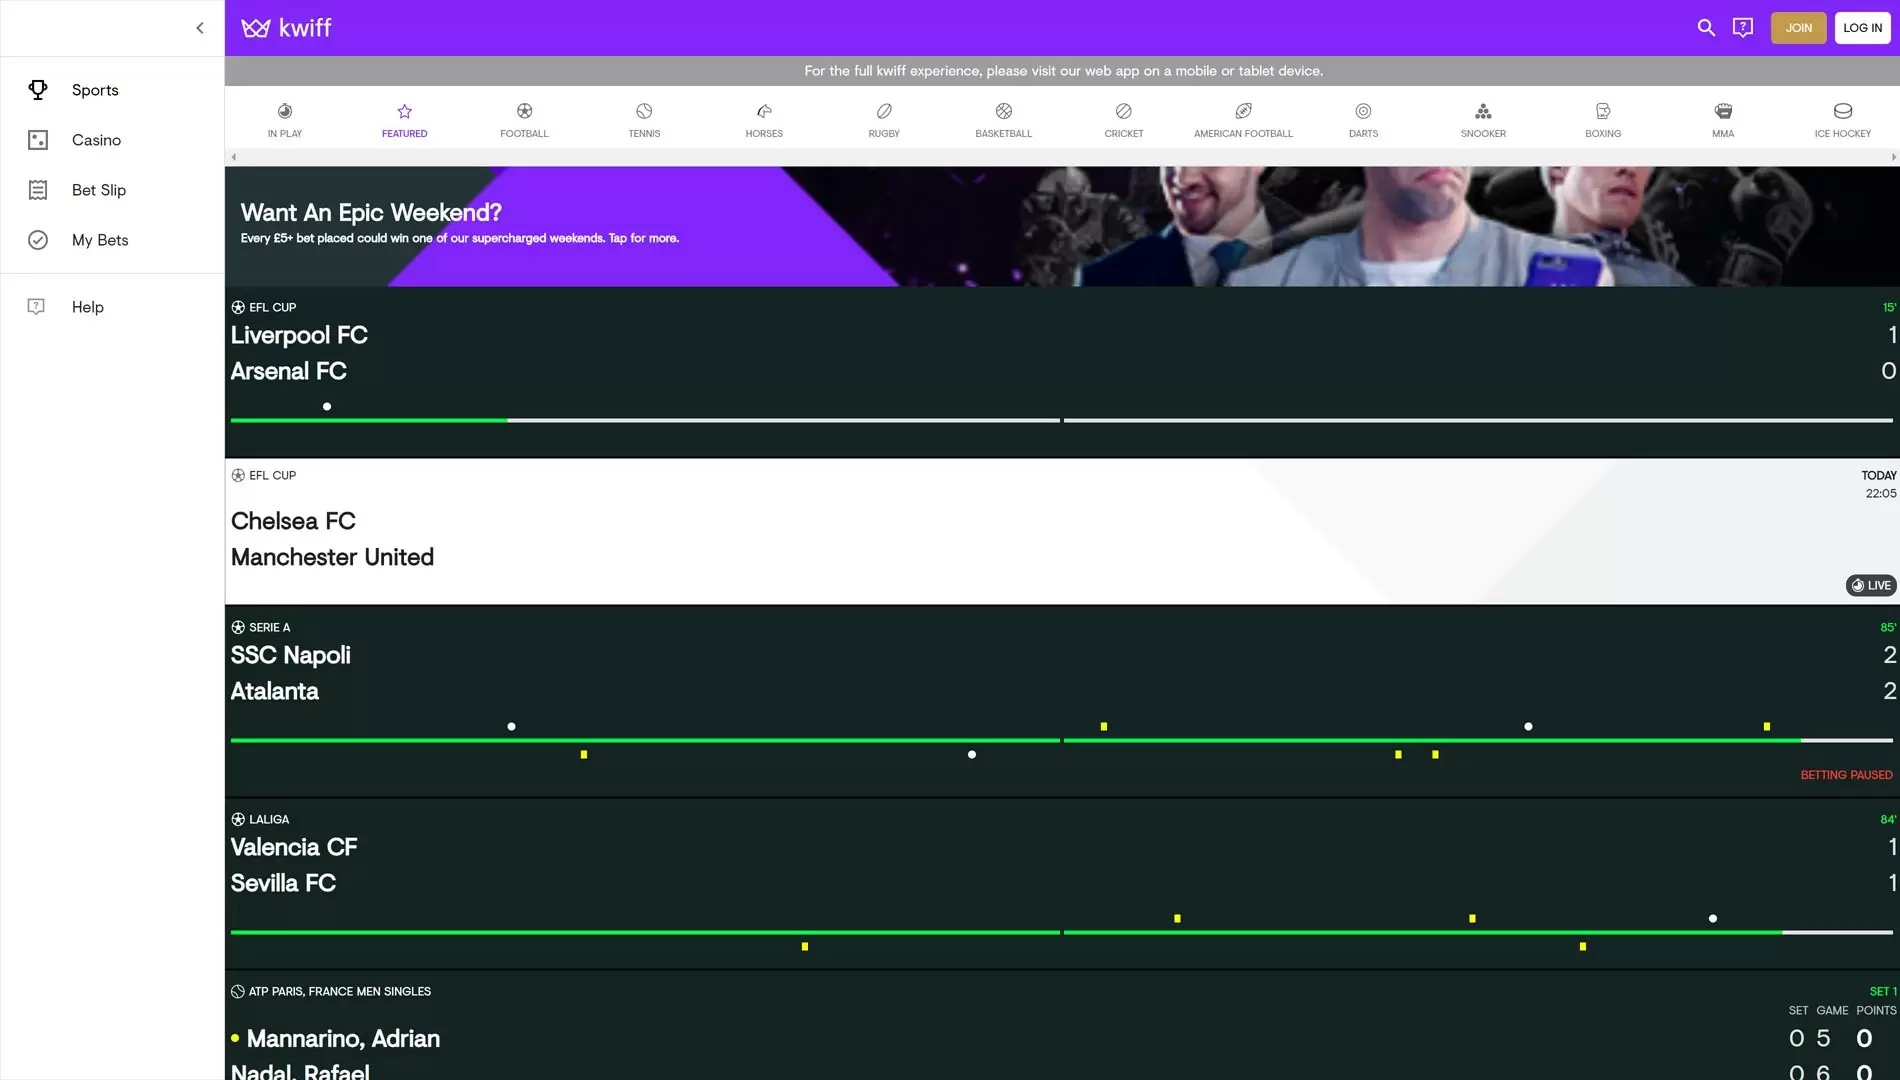Click the SERIE A league label
Image resolution: width=1900 pixels, height=1080 pixels.
269,627
